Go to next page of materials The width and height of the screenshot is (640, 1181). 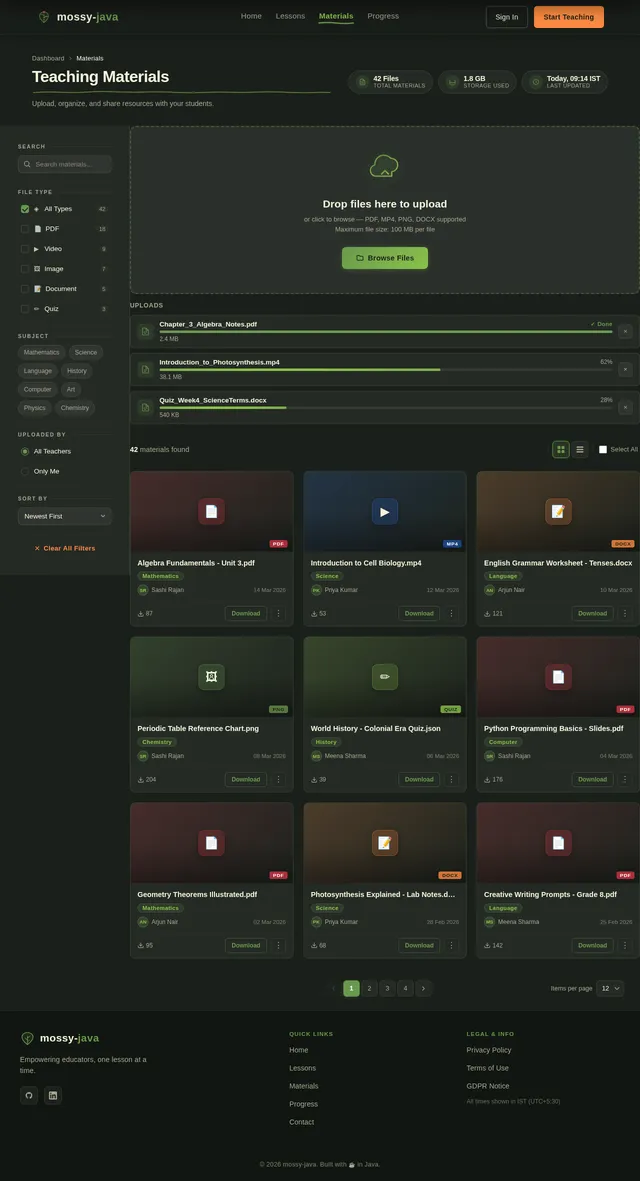[x=424, y=988]
